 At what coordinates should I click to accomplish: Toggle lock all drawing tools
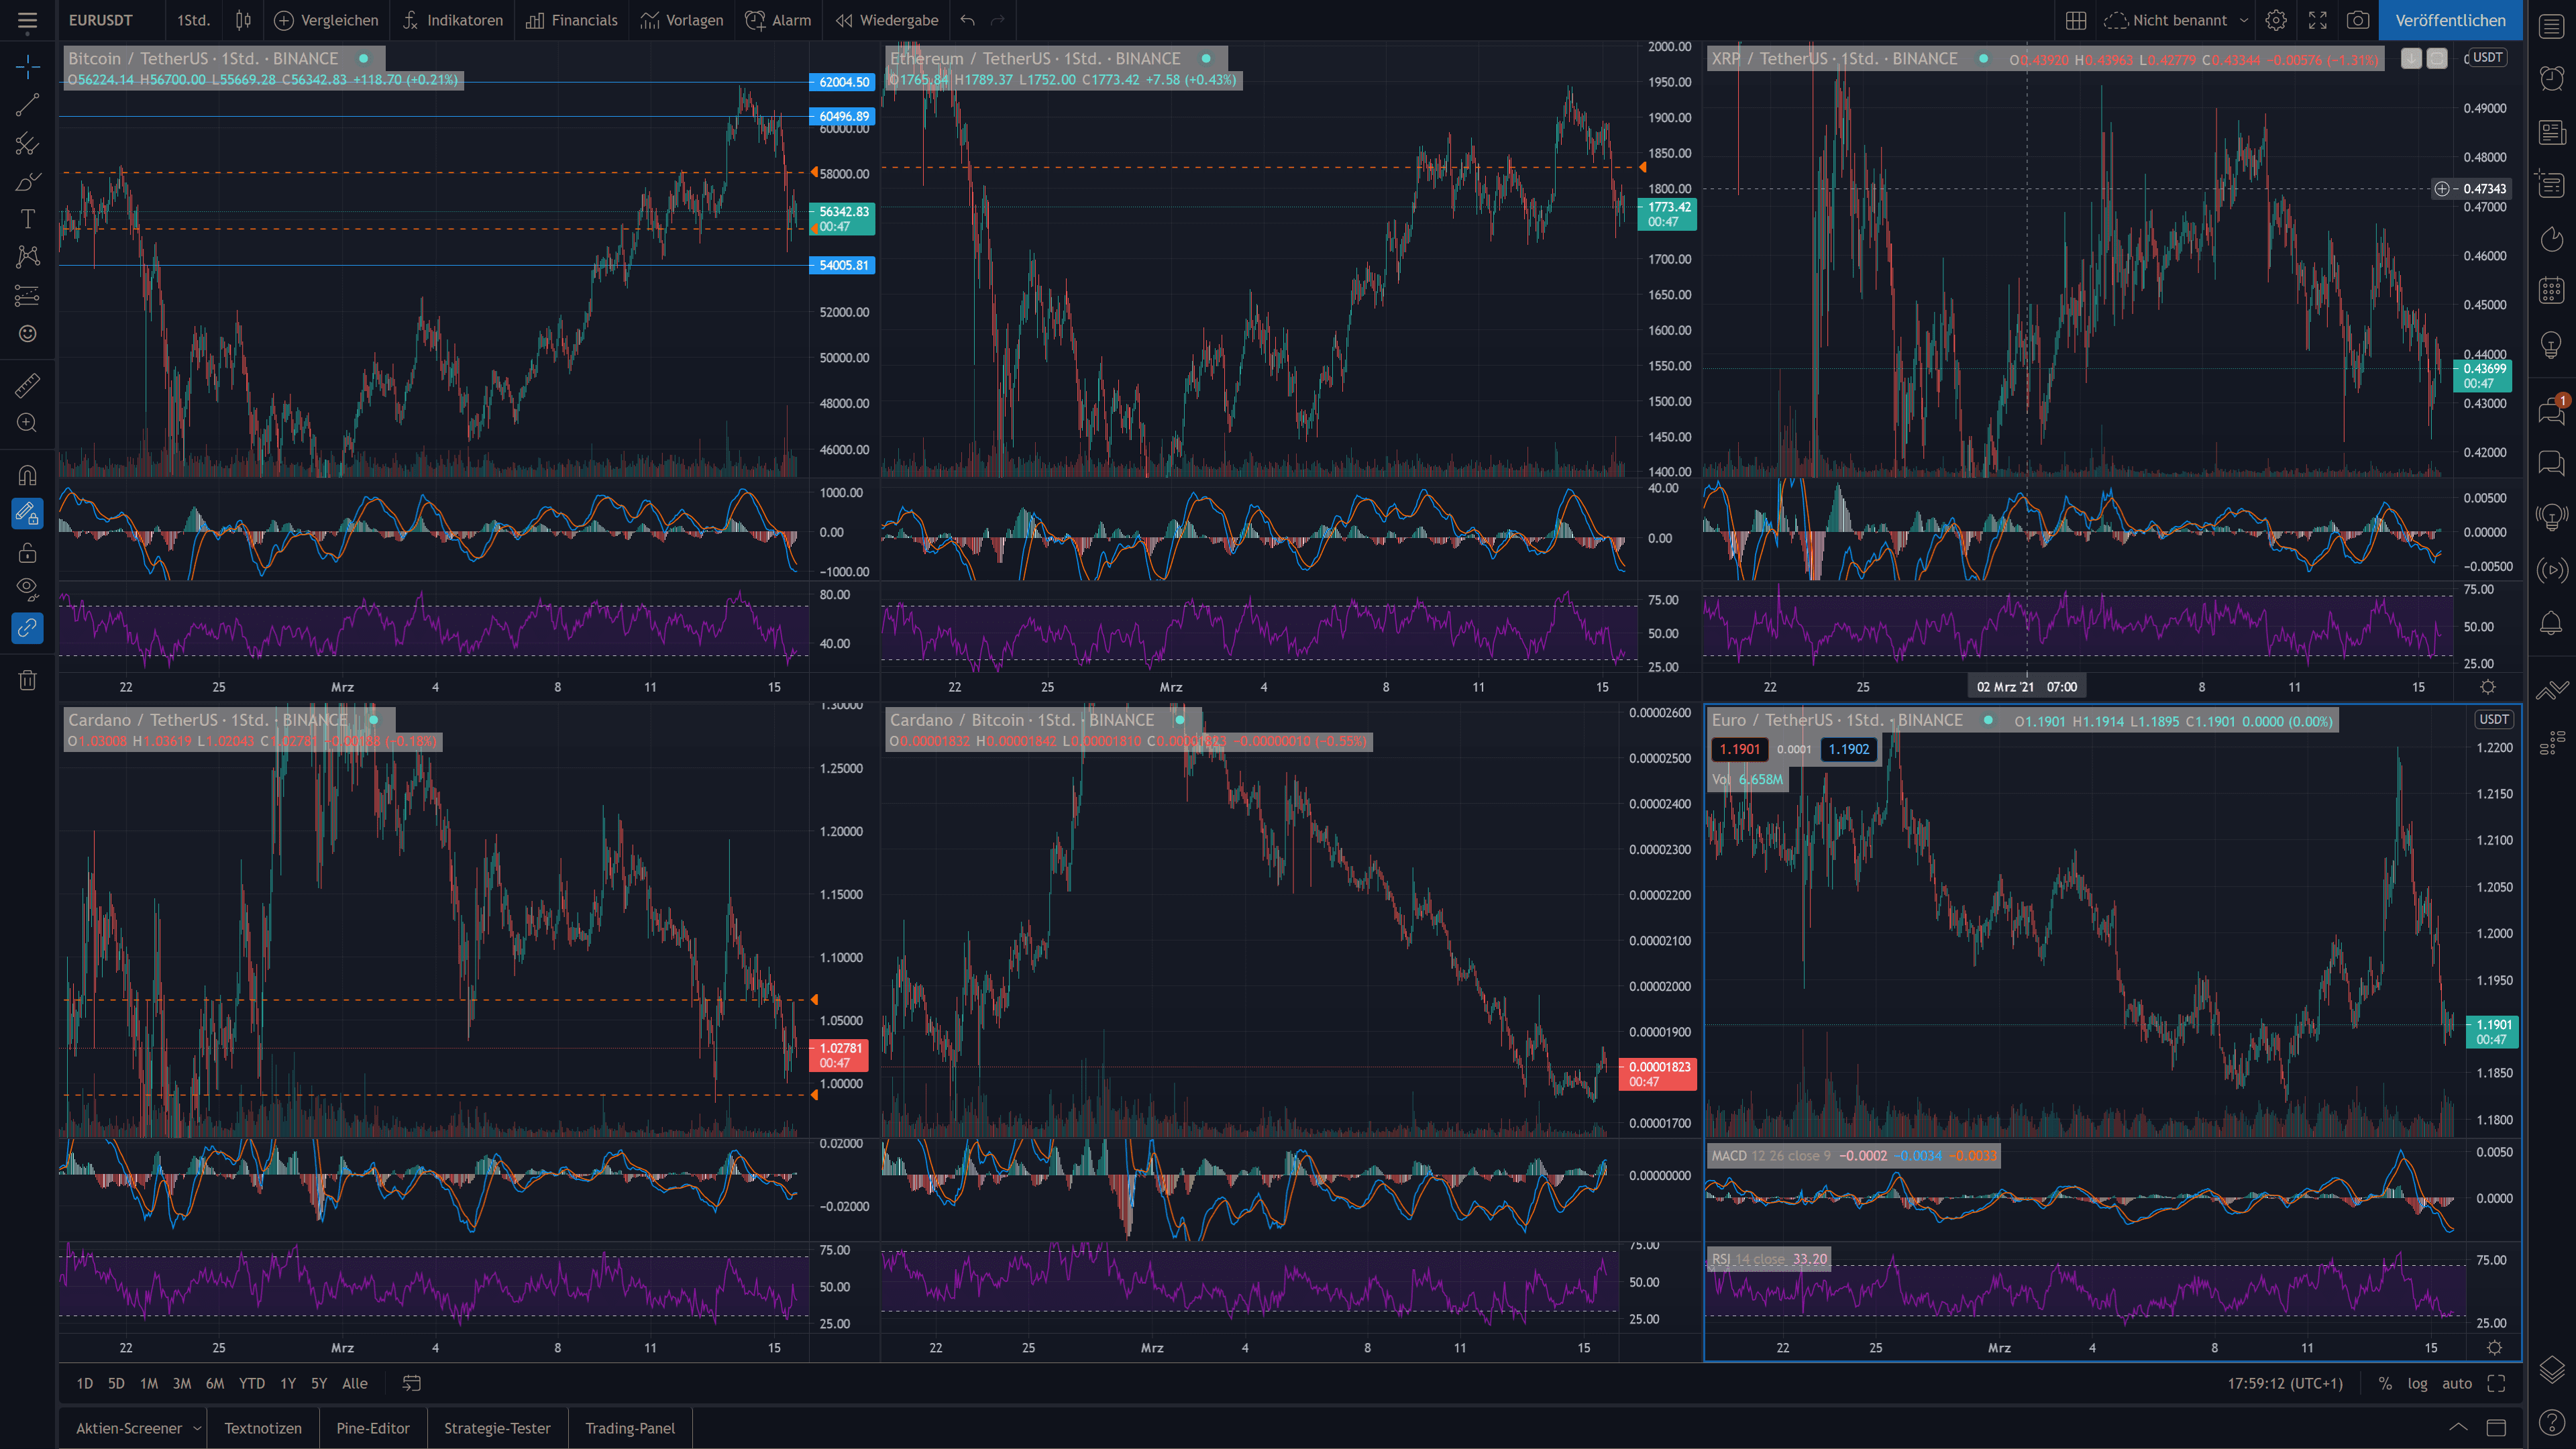point(27,552)
